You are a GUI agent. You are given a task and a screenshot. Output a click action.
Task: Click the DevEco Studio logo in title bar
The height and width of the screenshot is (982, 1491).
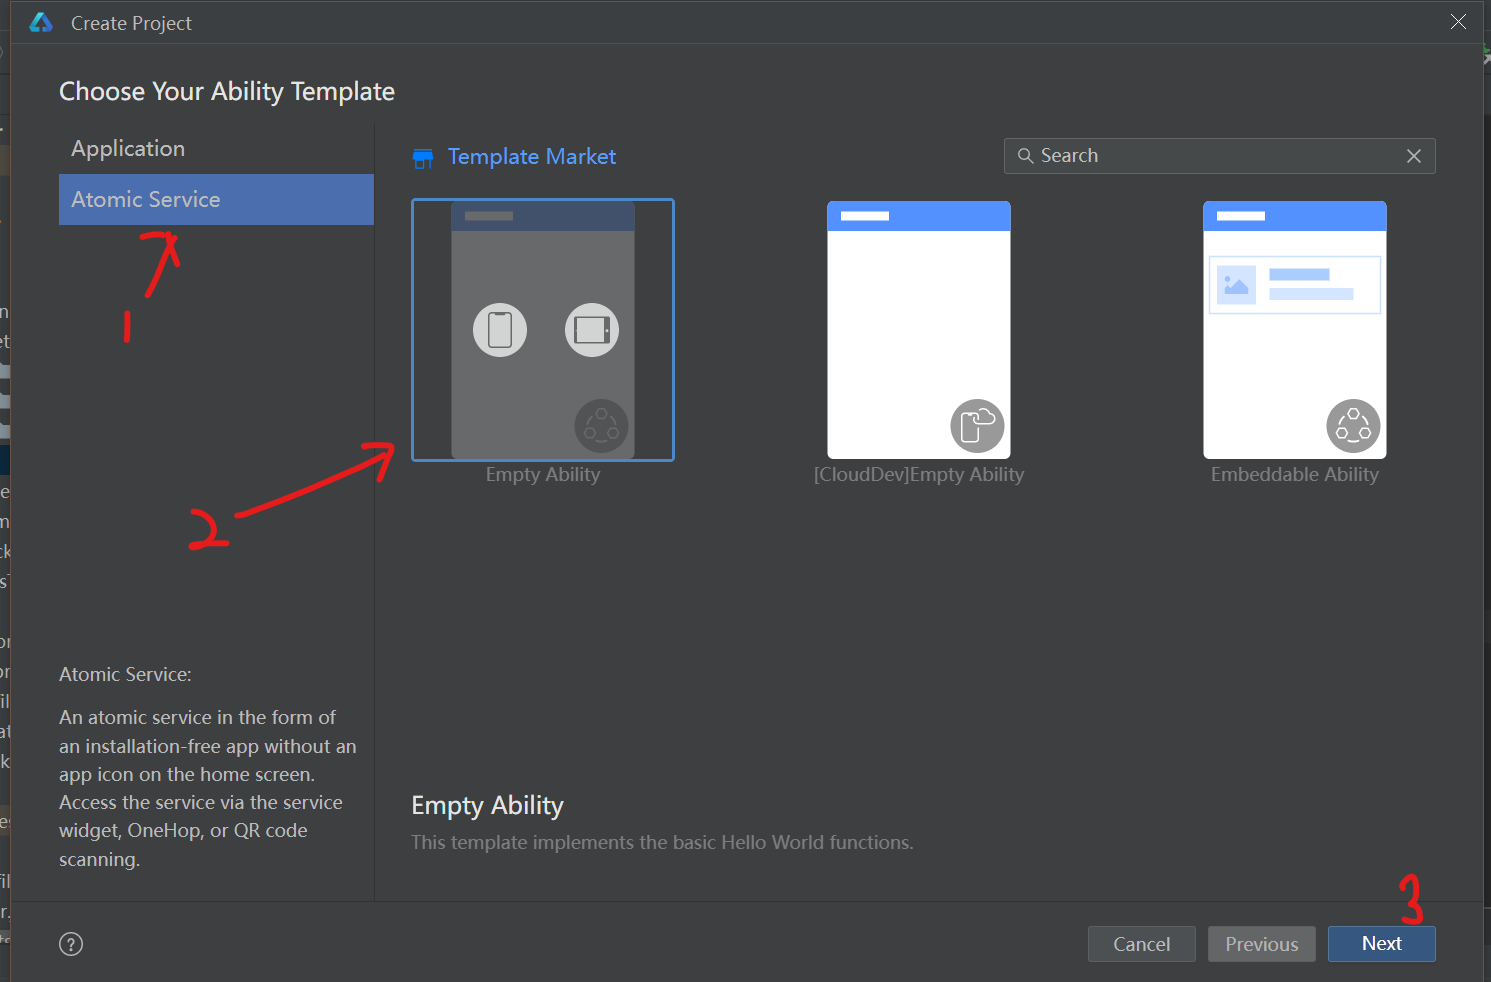[x=41, y=22]
